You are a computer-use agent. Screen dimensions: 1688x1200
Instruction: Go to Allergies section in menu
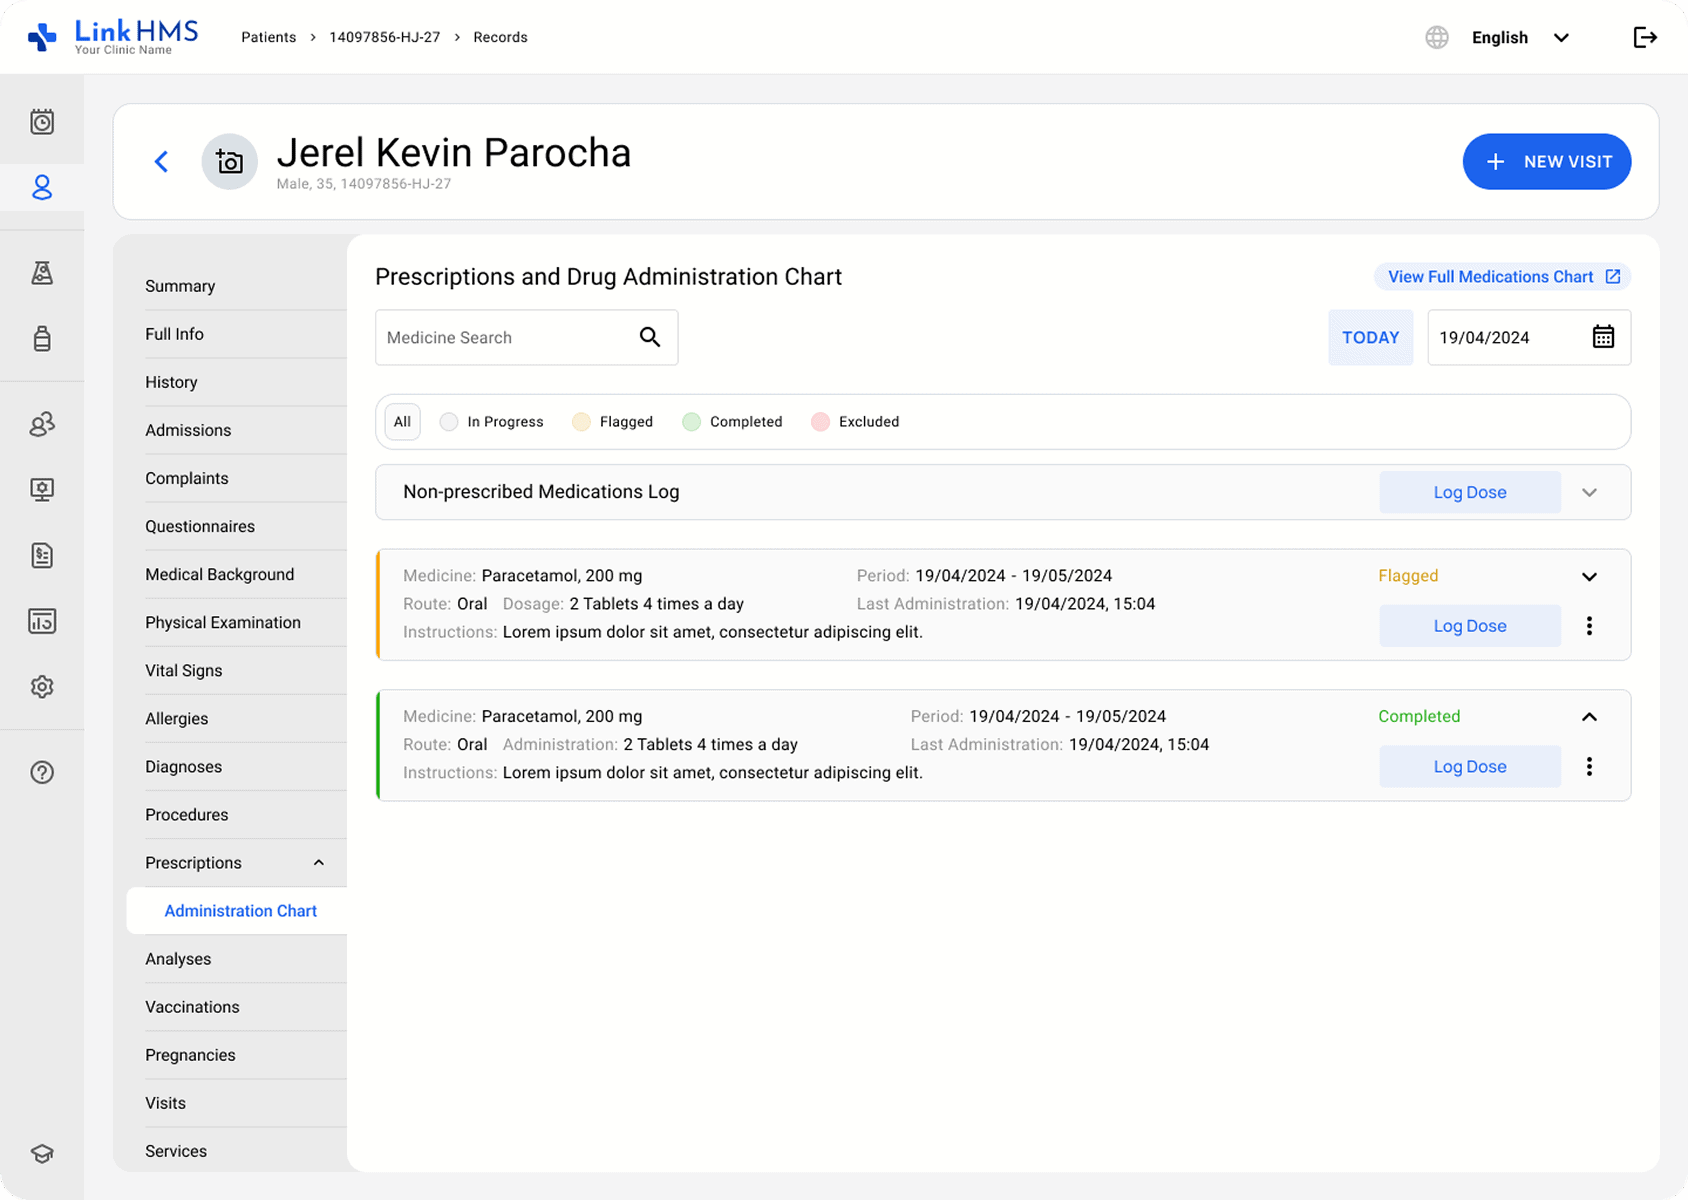point(177,719)
